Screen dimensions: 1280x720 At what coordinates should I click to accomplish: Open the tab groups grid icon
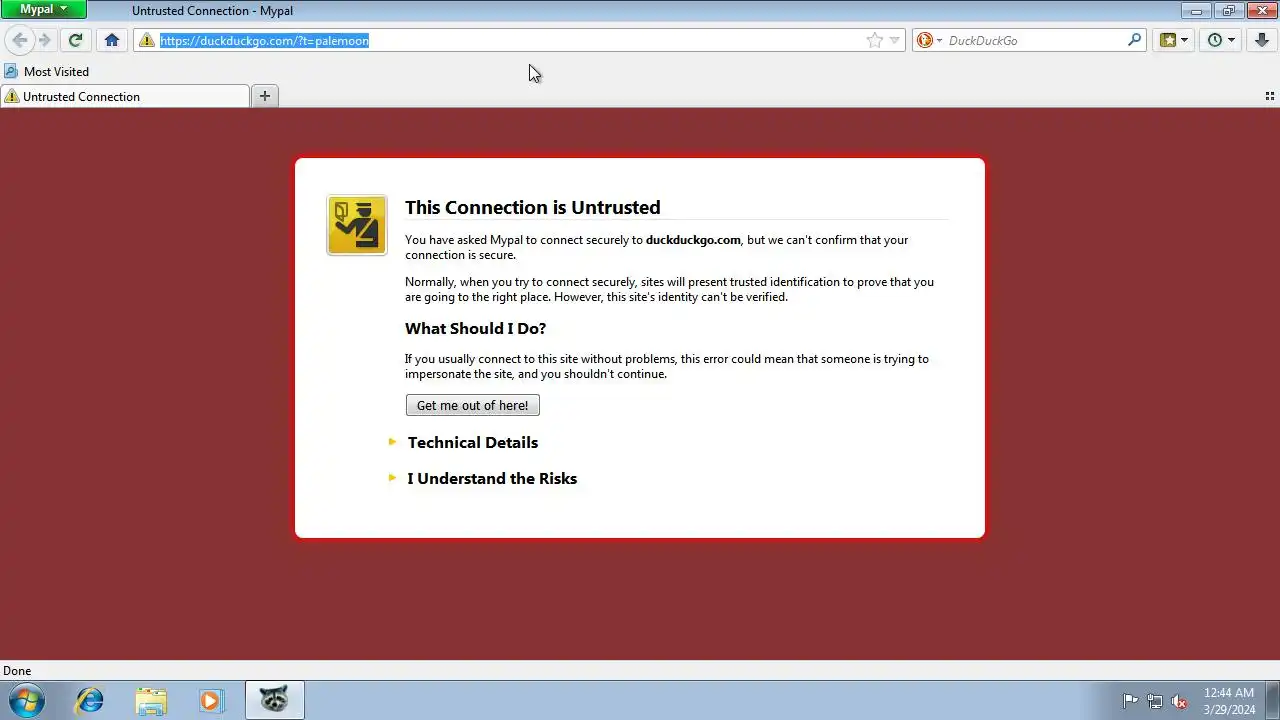tap(1269, 96)
